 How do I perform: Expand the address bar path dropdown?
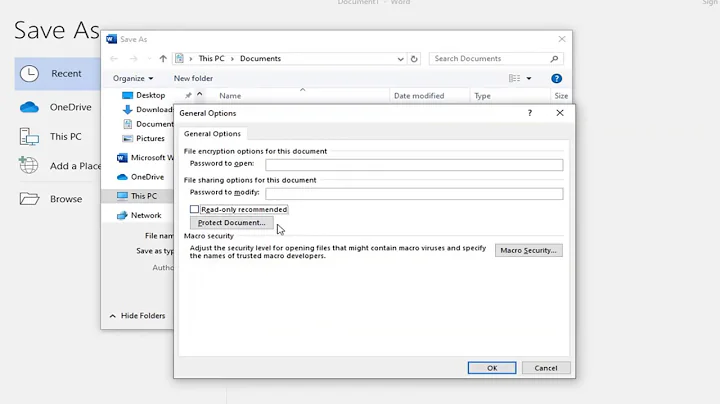click(x=400, y=59)
